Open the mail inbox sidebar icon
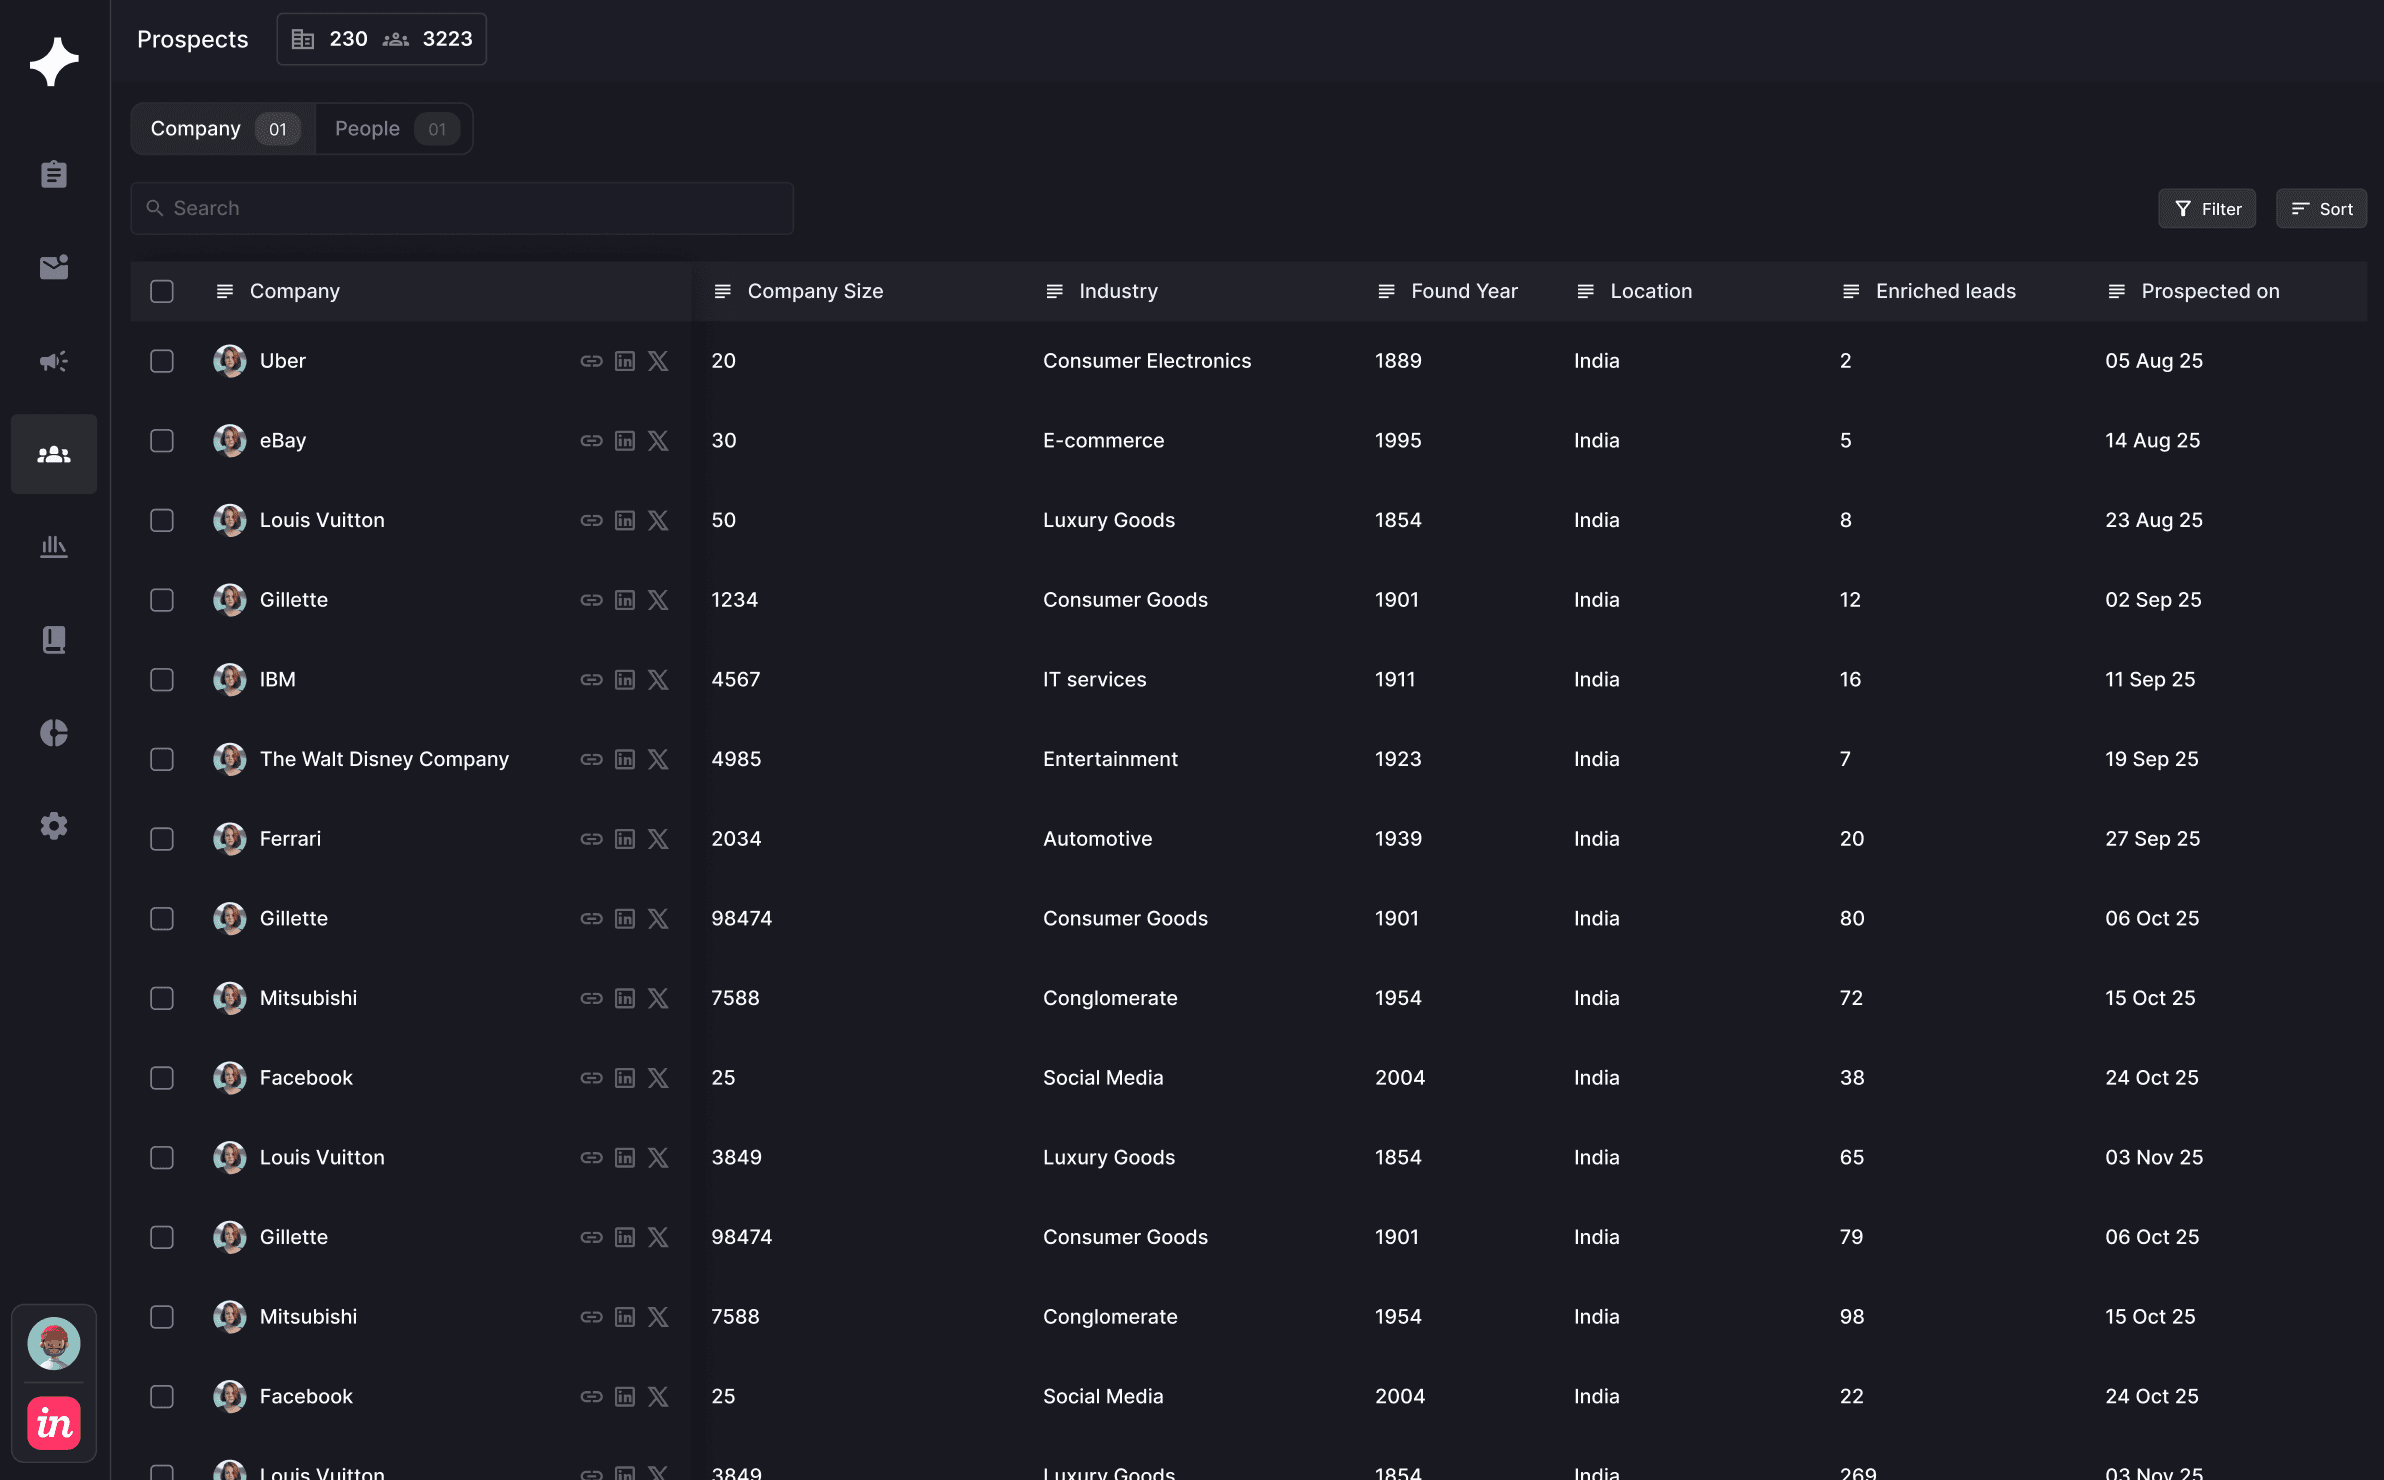 (x=54, y=267)
